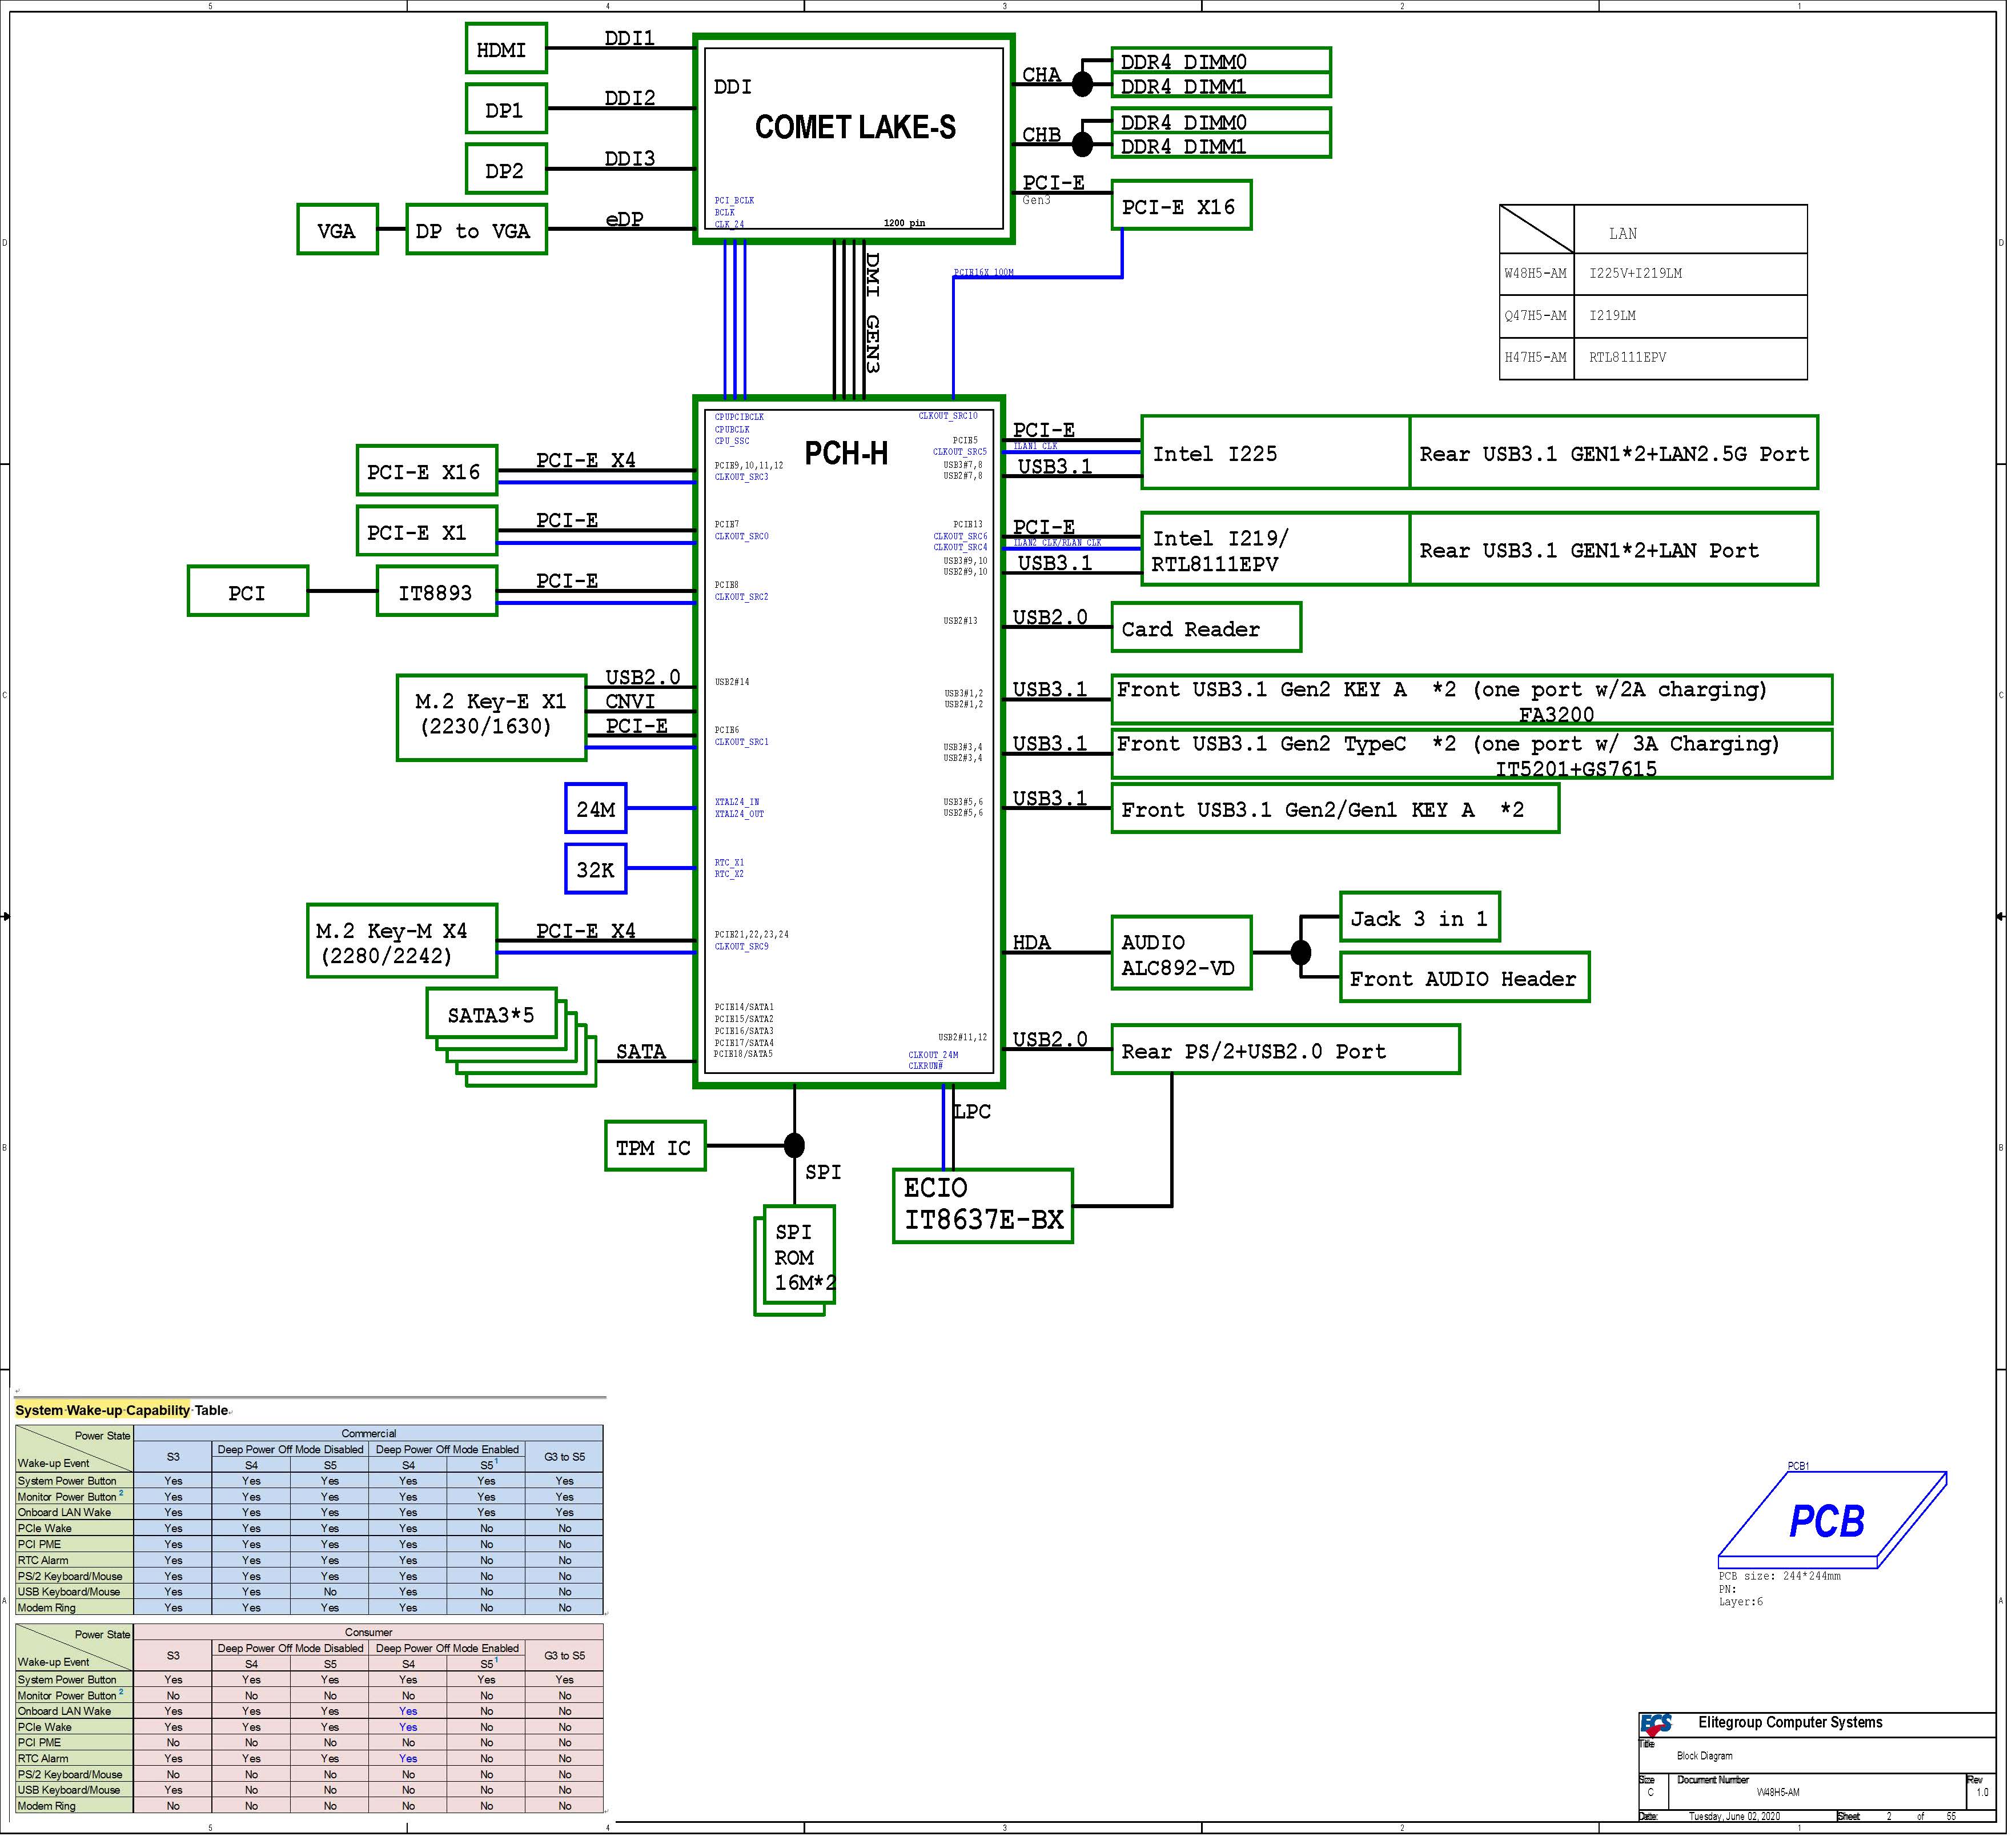Select the Rear USB3.1 GEN1*2+LAN Port block
The image size is (2016, 1836).
point(1614,549)
